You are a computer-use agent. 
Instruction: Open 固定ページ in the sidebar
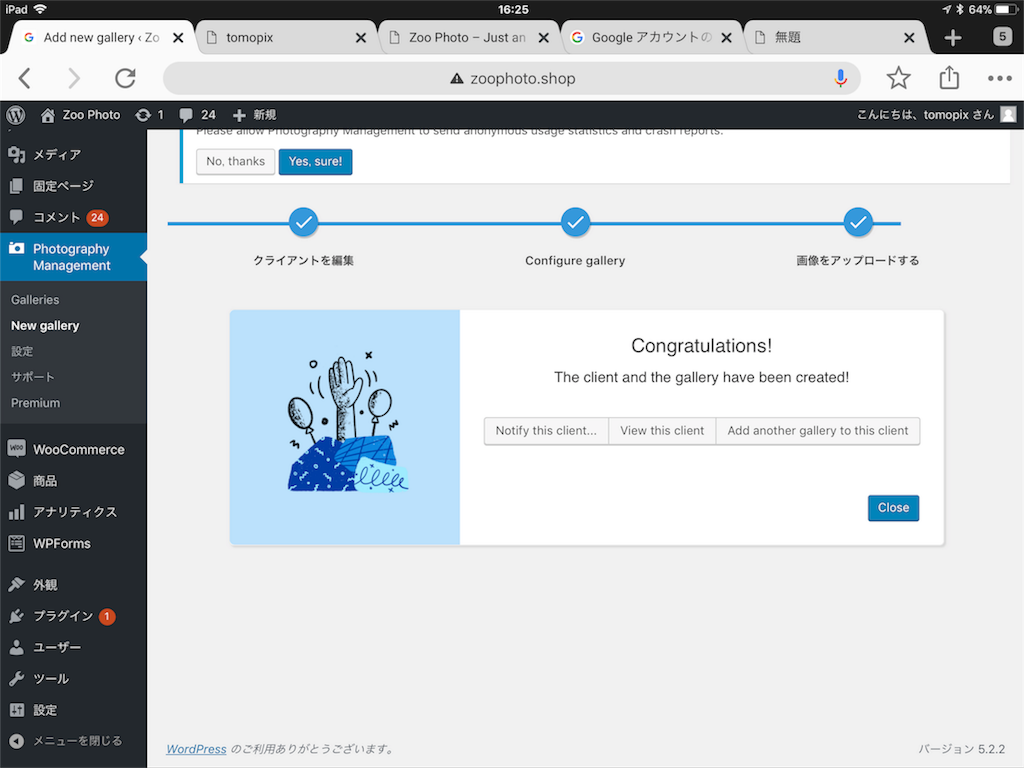pos(73,186)
